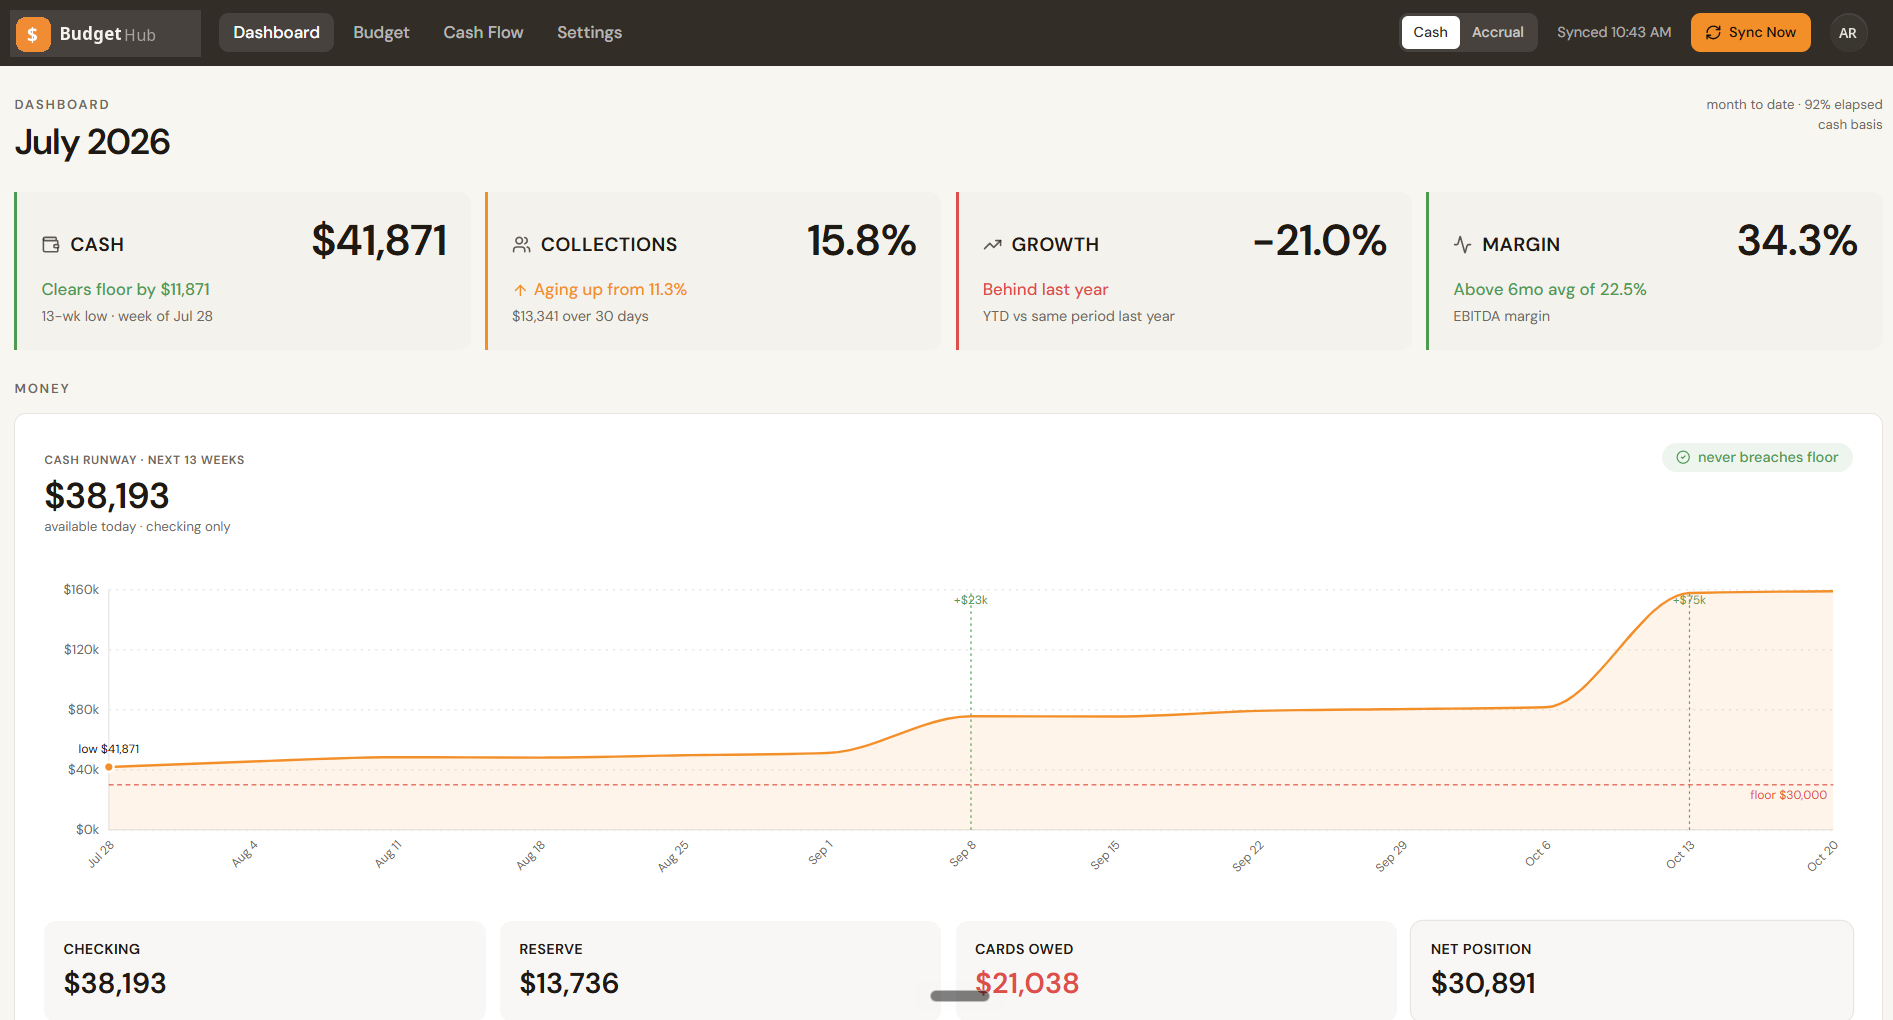
Task: Click the July 2026 heading
Action: coord(92,142)
